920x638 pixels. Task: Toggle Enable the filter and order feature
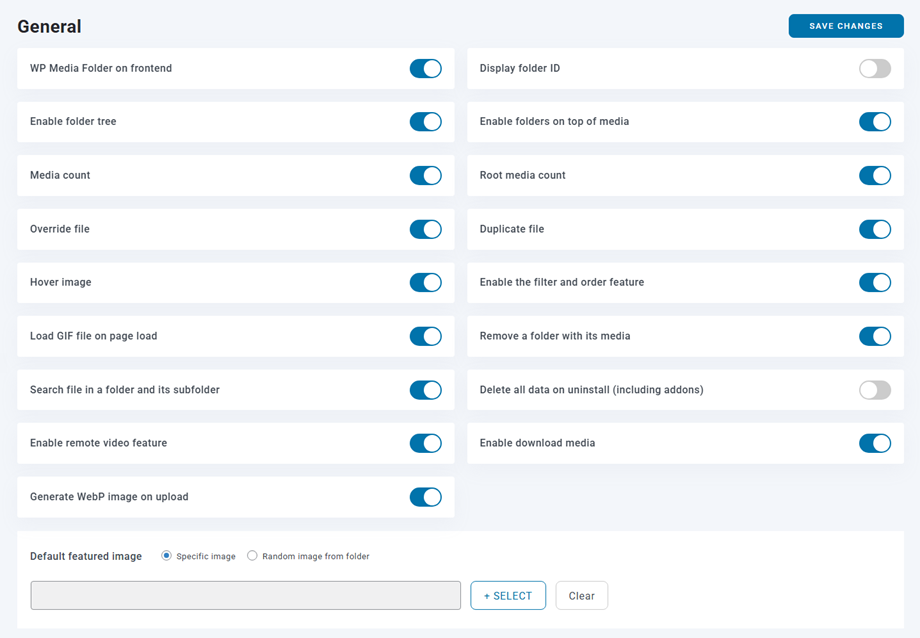(x=874, y=283)
